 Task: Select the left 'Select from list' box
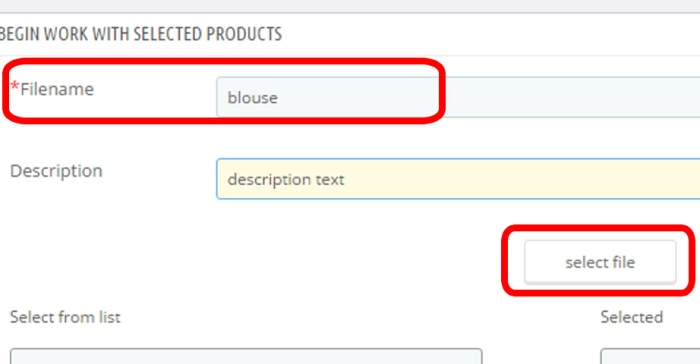point(246,356)
